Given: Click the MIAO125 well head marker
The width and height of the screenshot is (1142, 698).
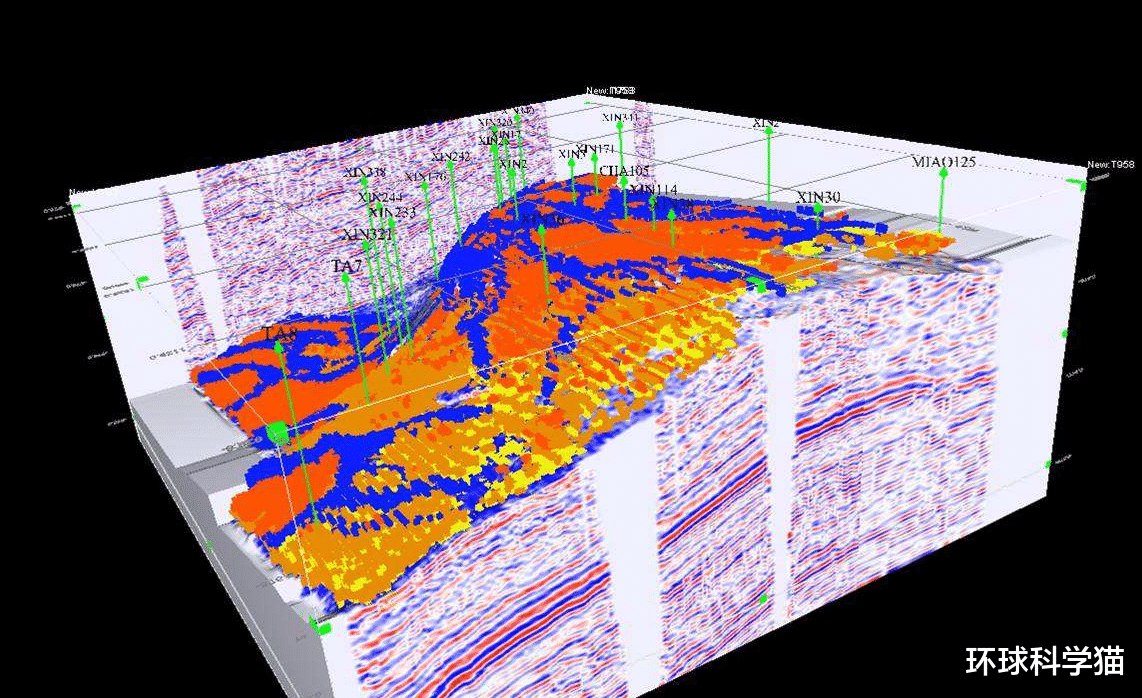Looking at the screenshot, I should (944, 173).
